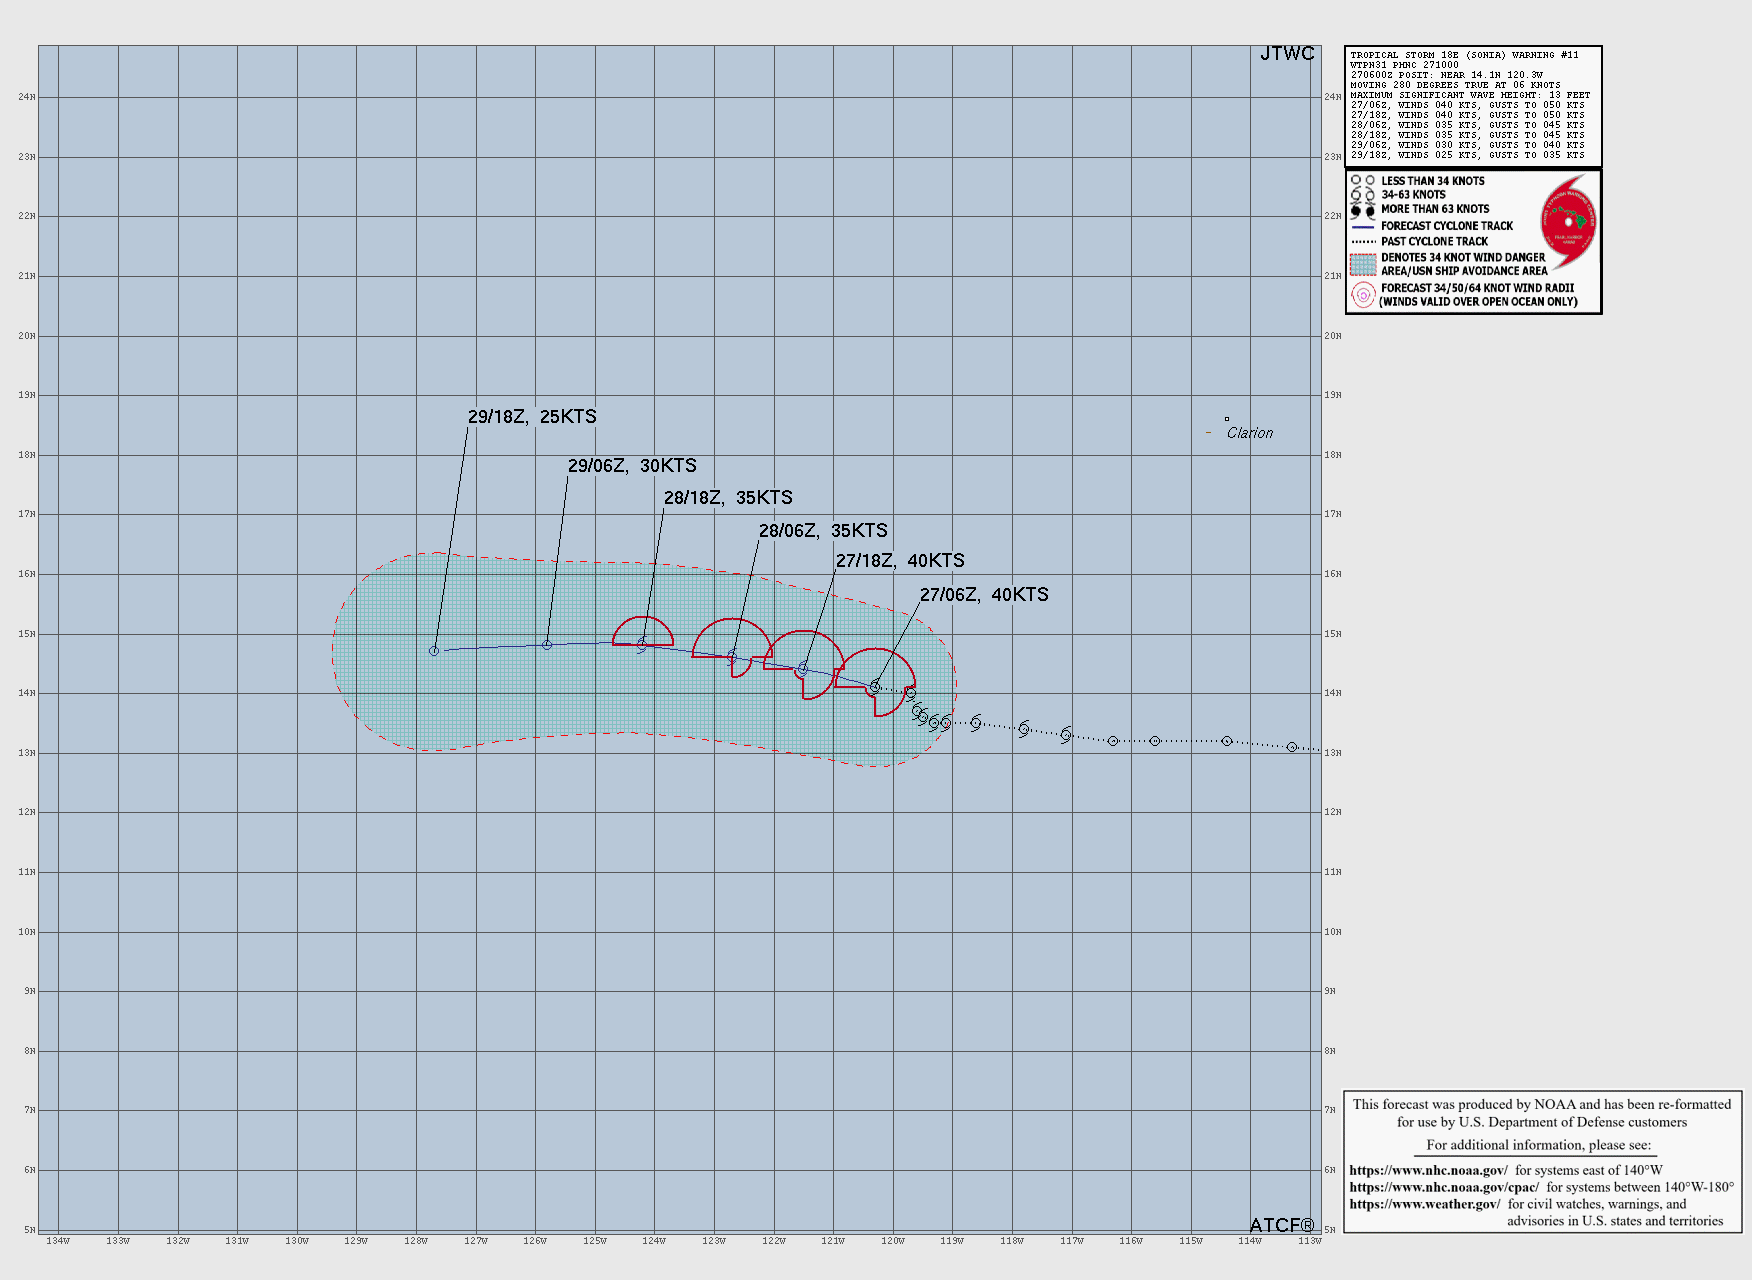Click the Tropical Storm 18E Sonia warning header
This screenshot has height=1280, width=1752.
(x=1464, y=55)
